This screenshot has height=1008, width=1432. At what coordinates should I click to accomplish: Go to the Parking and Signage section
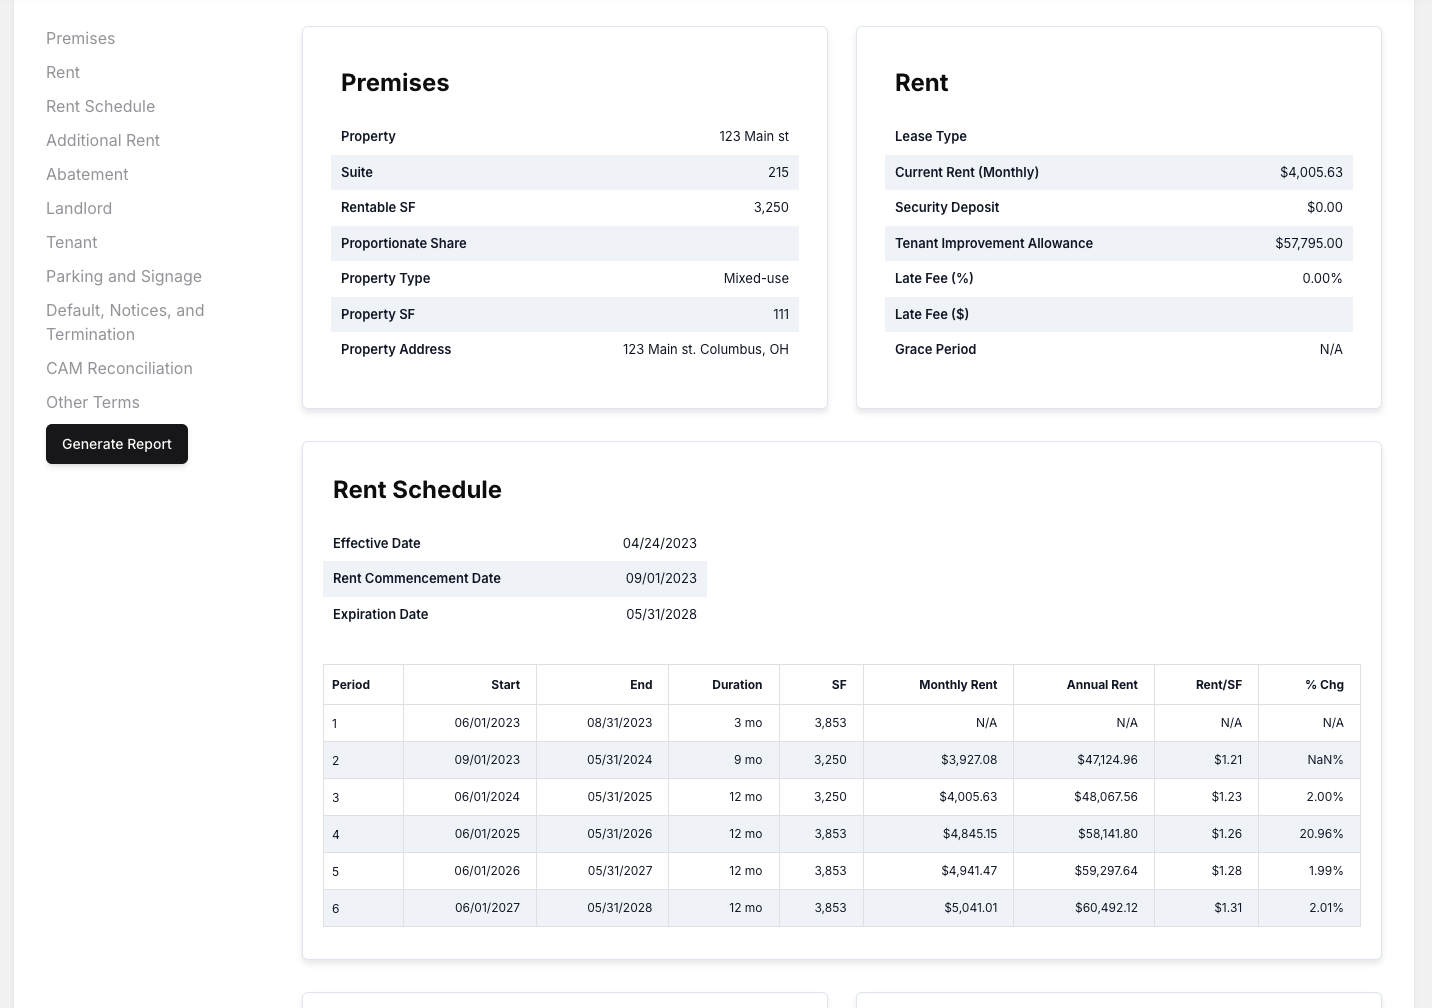click(124, 276)
